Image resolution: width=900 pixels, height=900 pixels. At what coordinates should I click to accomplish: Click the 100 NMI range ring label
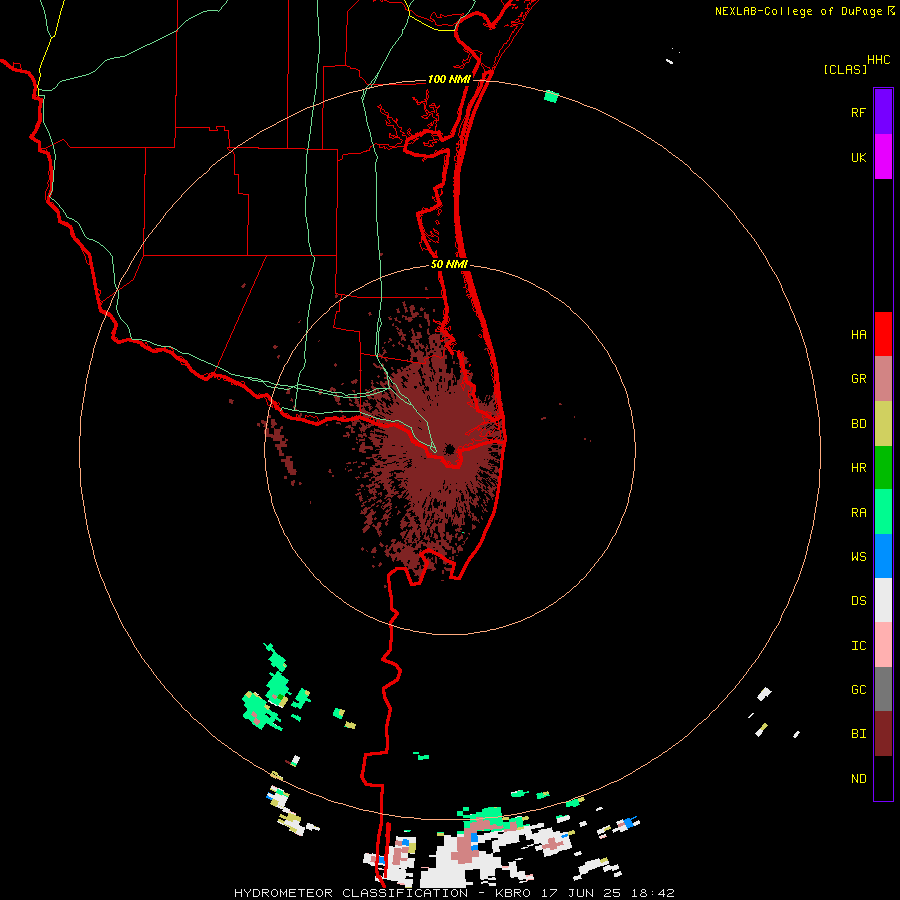[x=449, y=79]
